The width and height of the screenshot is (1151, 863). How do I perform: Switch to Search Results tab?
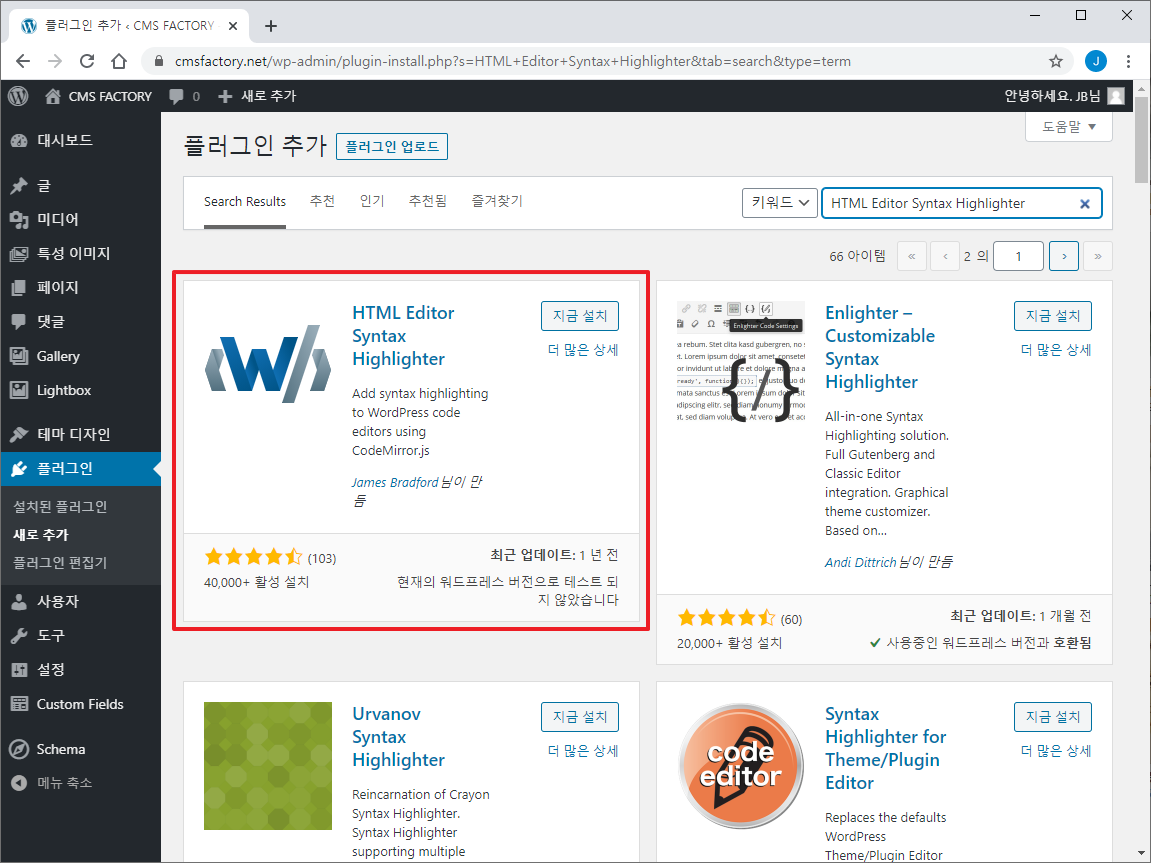click(245, 202)
